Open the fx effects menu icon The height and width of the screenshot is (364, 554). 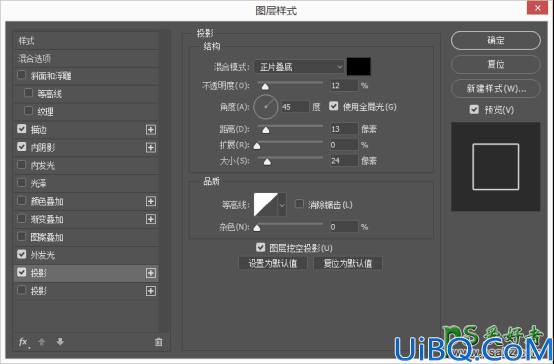coord(23,342)
